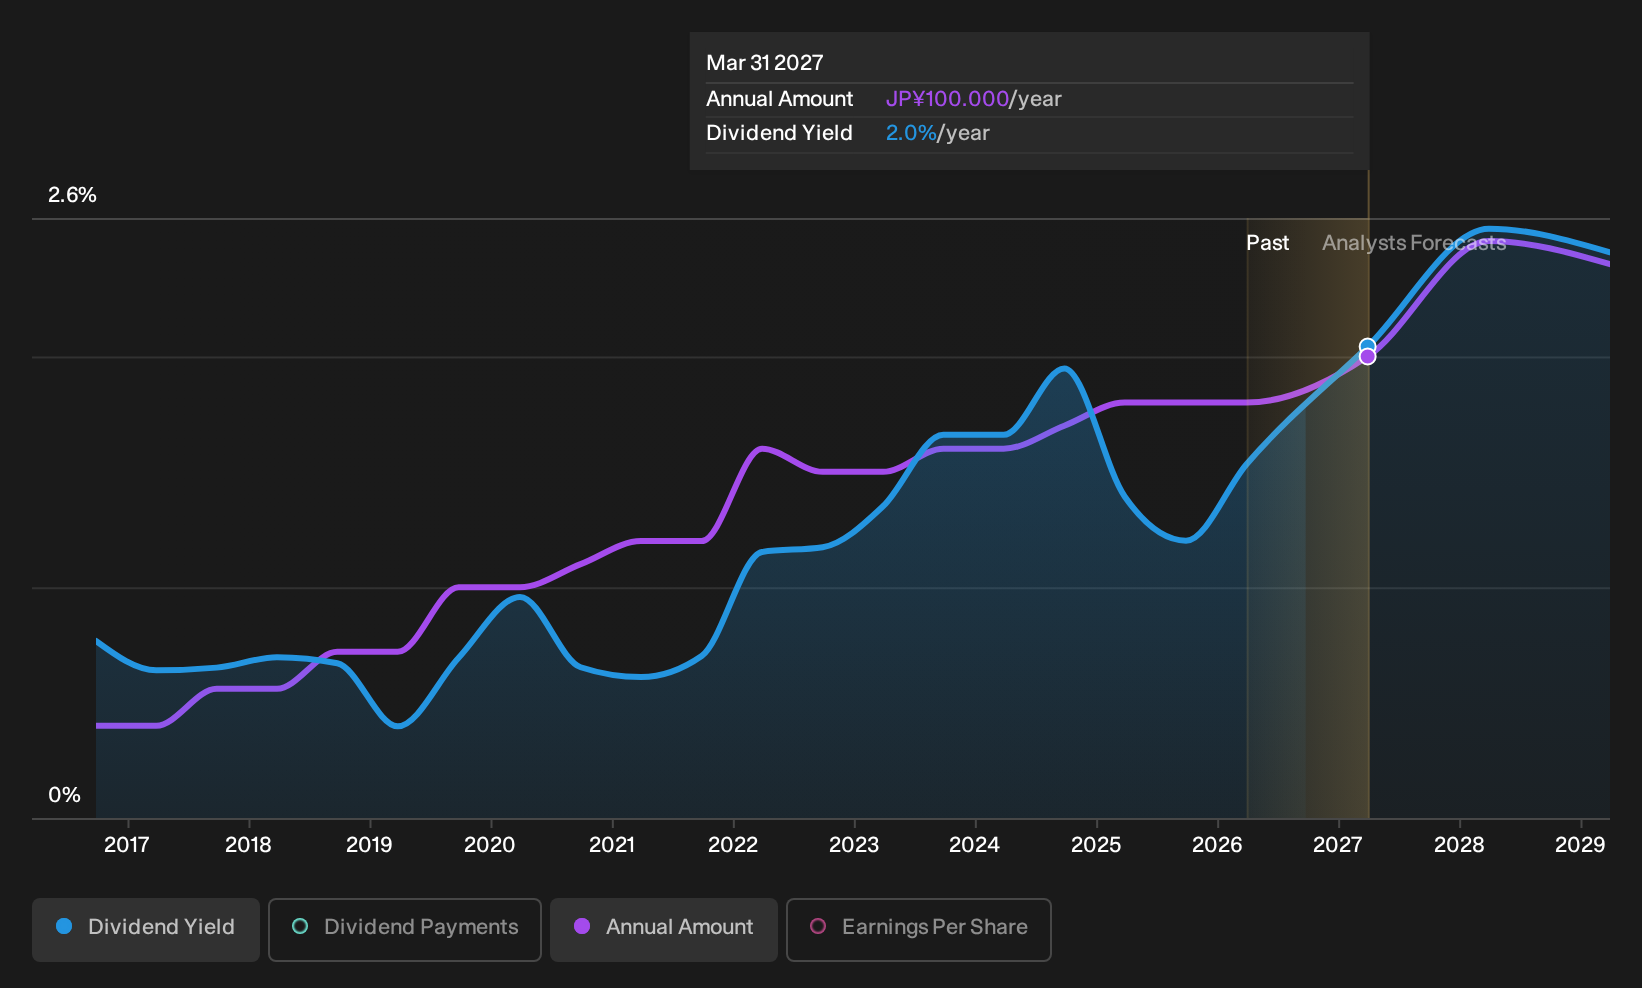
Task: Select the 2029 x-axis year label
Action: coord(1580,845)
